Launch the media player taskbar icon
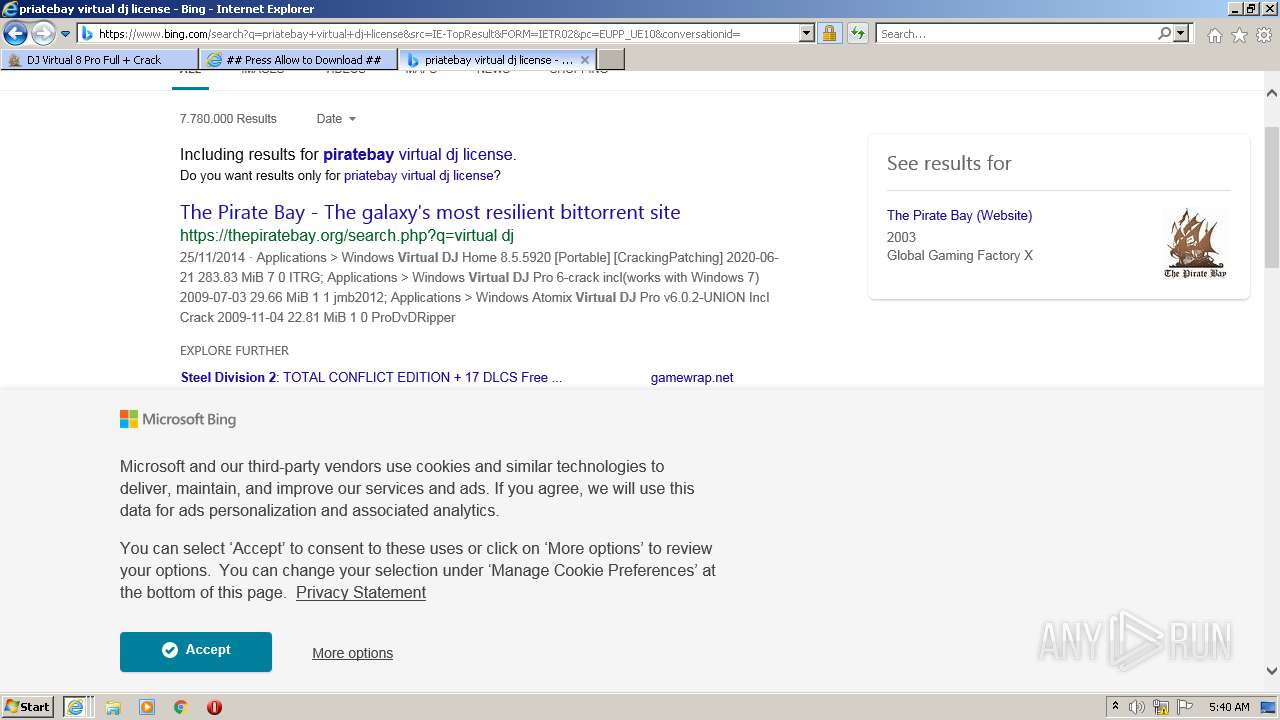Viewport: 1280px width, 720px height. [x=147, y=707]
